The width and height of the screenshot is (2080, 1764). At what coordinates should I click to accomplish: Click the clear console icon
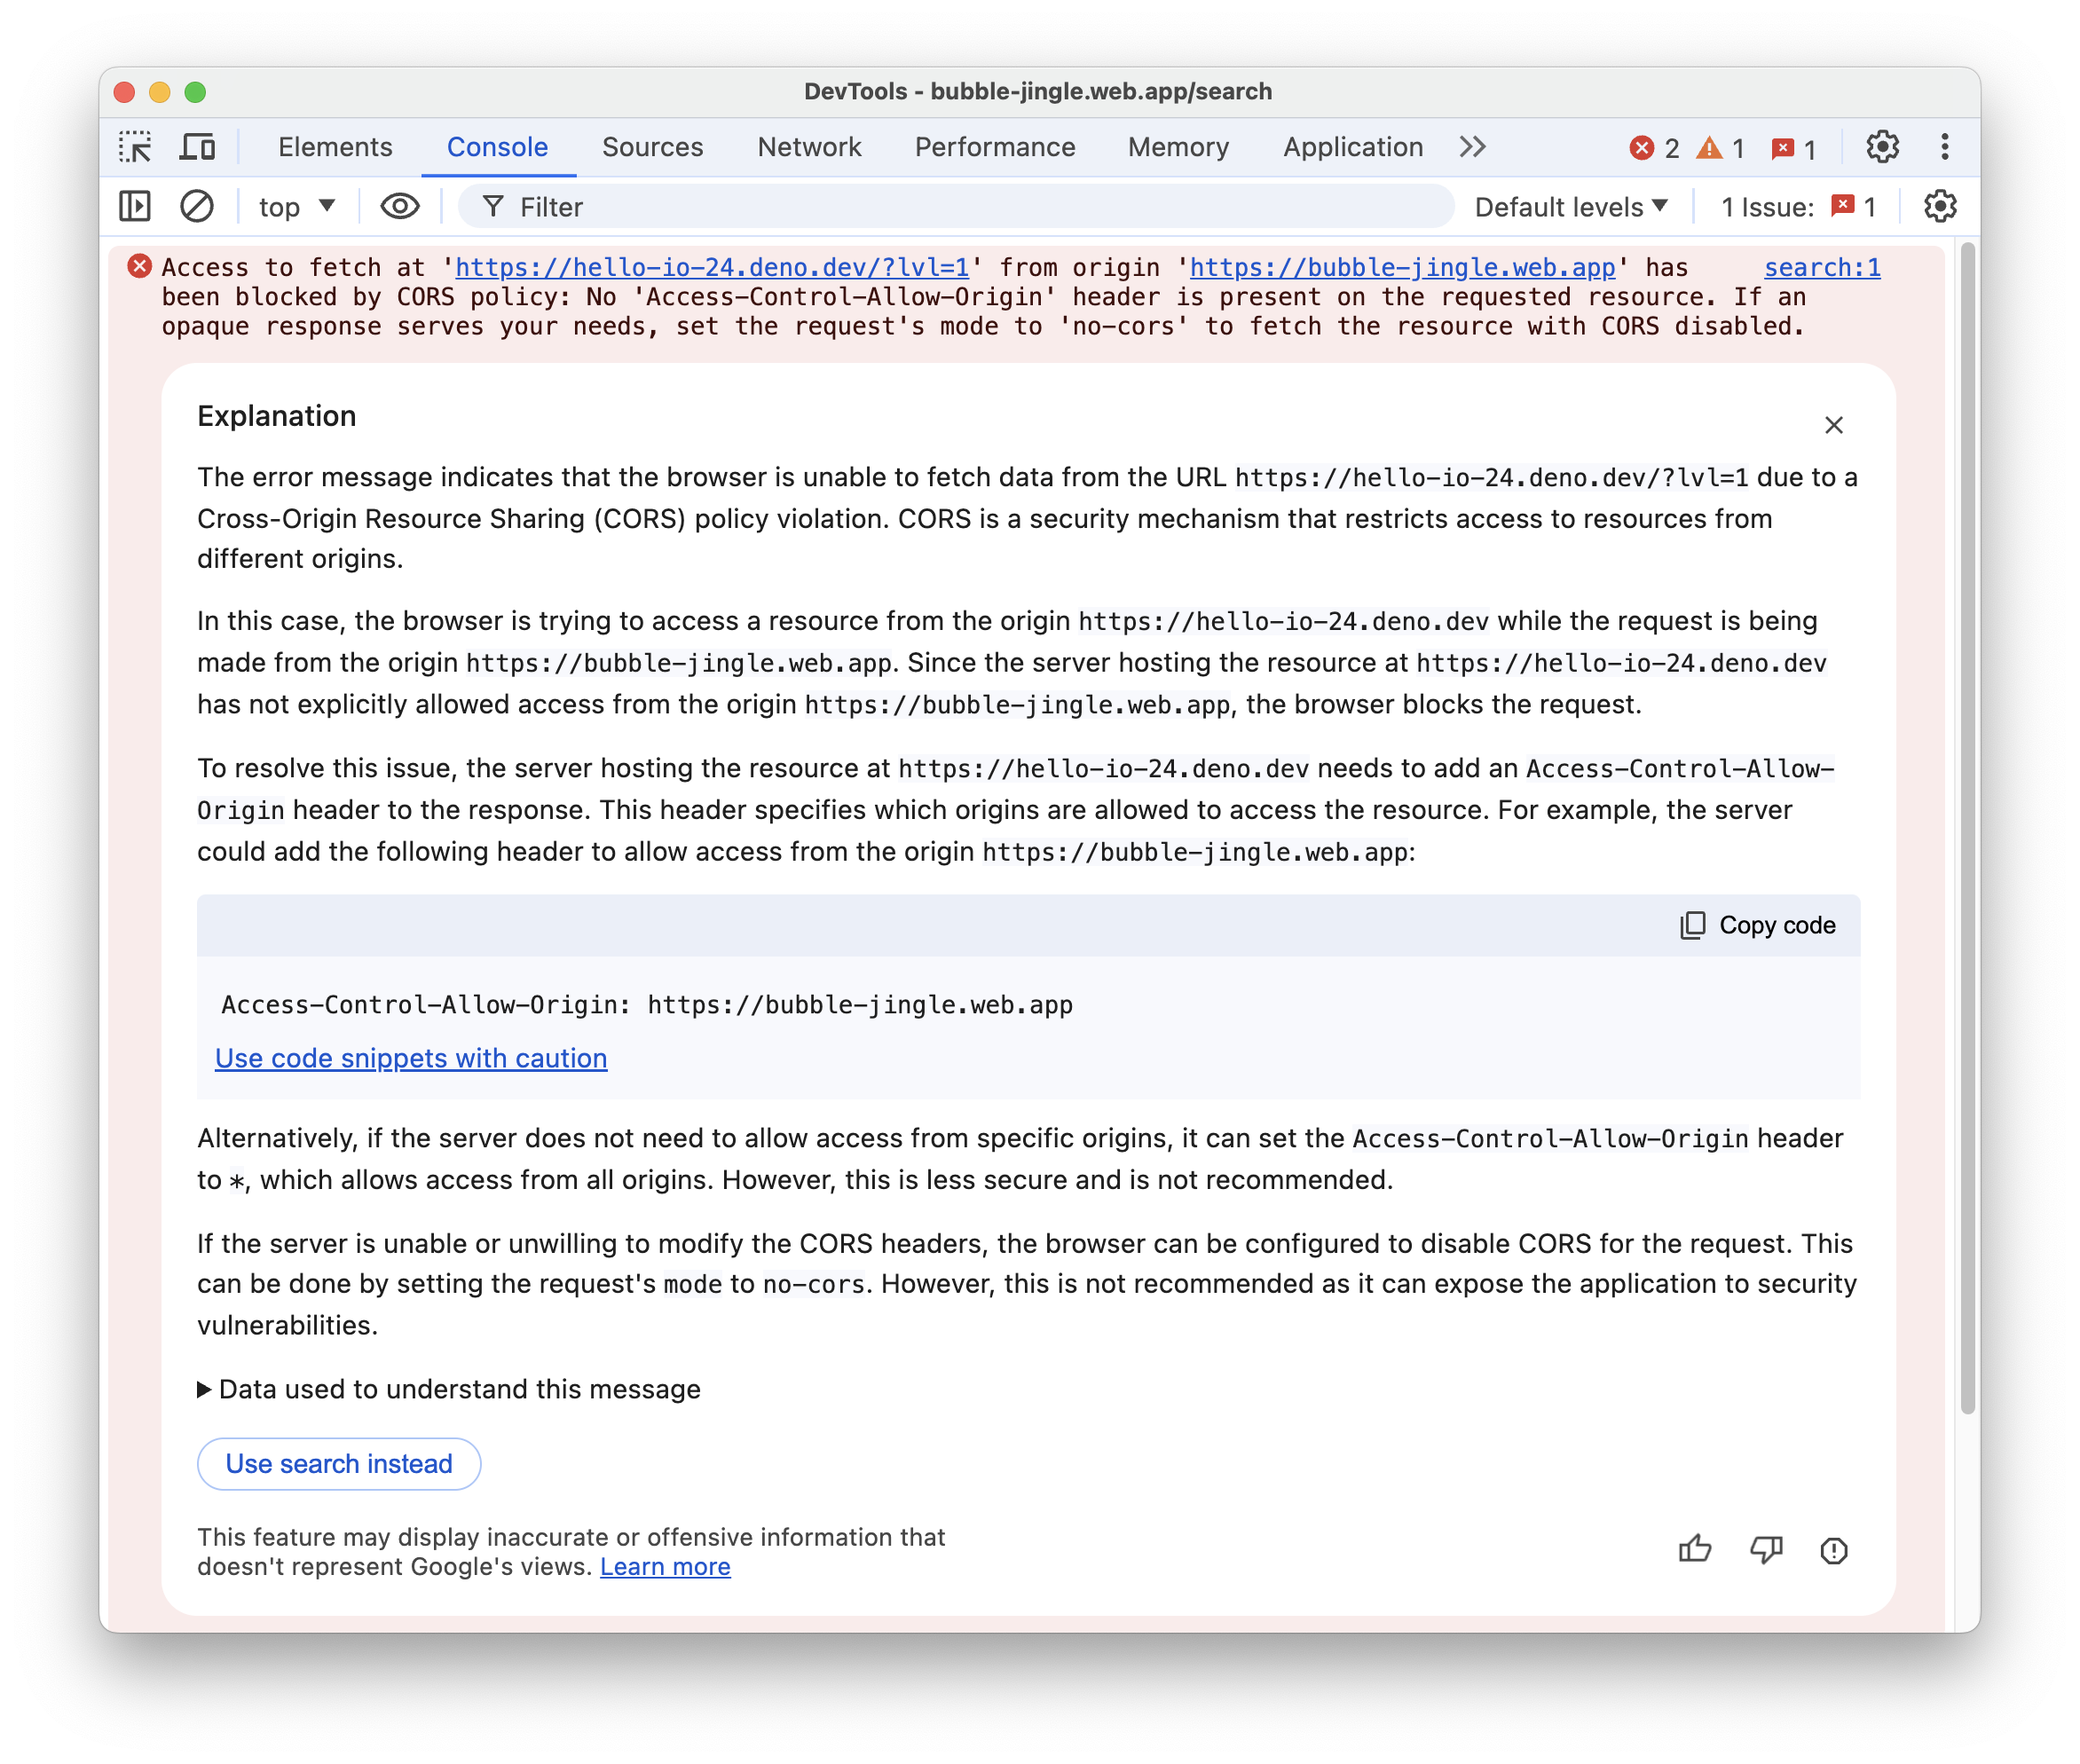coord(194,209)
